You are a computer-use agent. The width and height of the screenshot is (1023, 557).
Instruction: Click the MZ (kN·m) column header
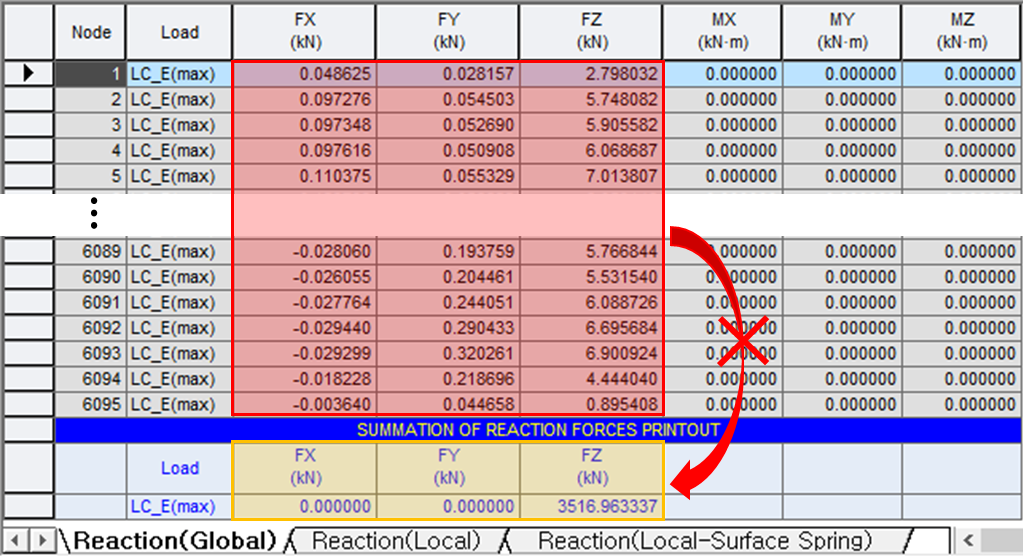pyautogui.click(x=961, y=32)
